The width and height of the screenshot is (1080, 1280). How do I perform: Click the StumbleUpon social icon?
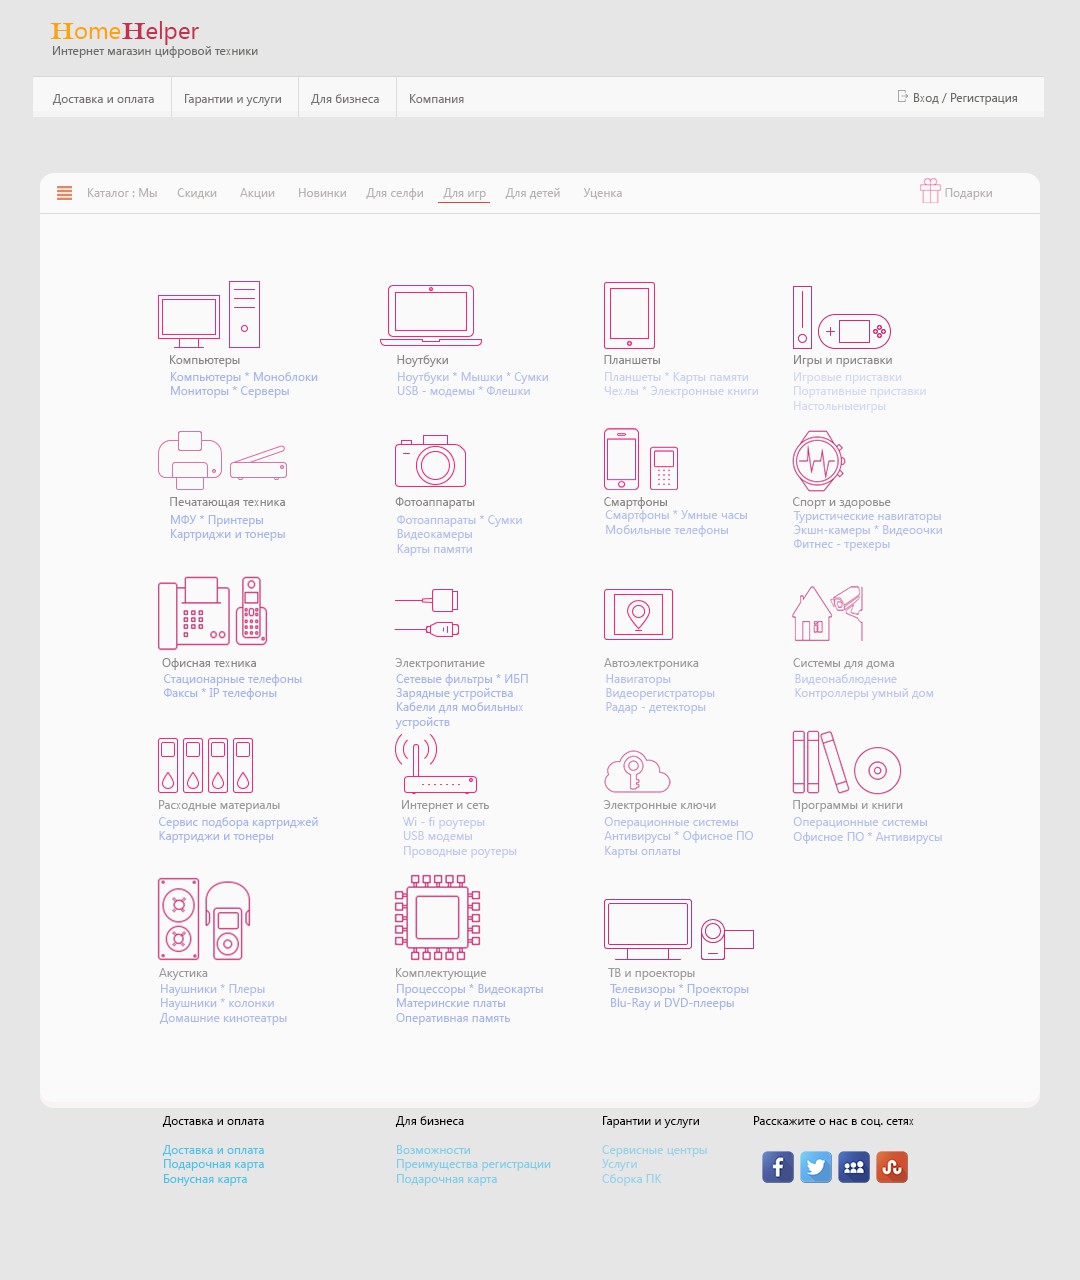892,1167
